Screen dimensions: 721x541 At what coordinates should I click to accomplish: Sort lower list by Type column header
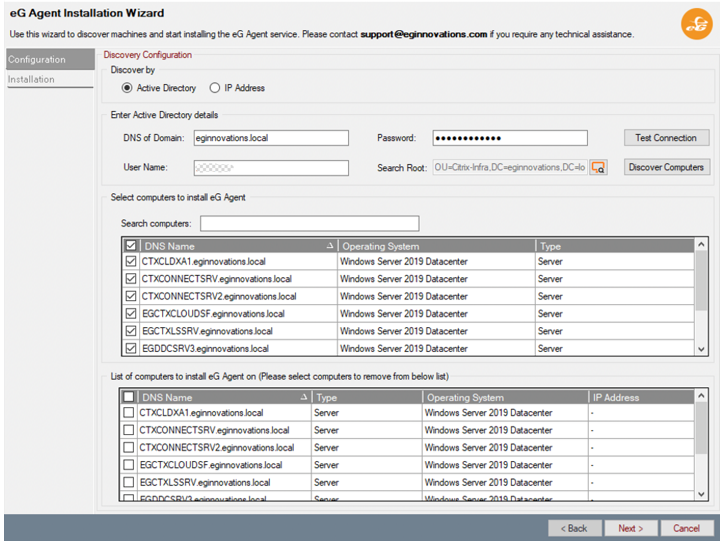click(367, 397)
